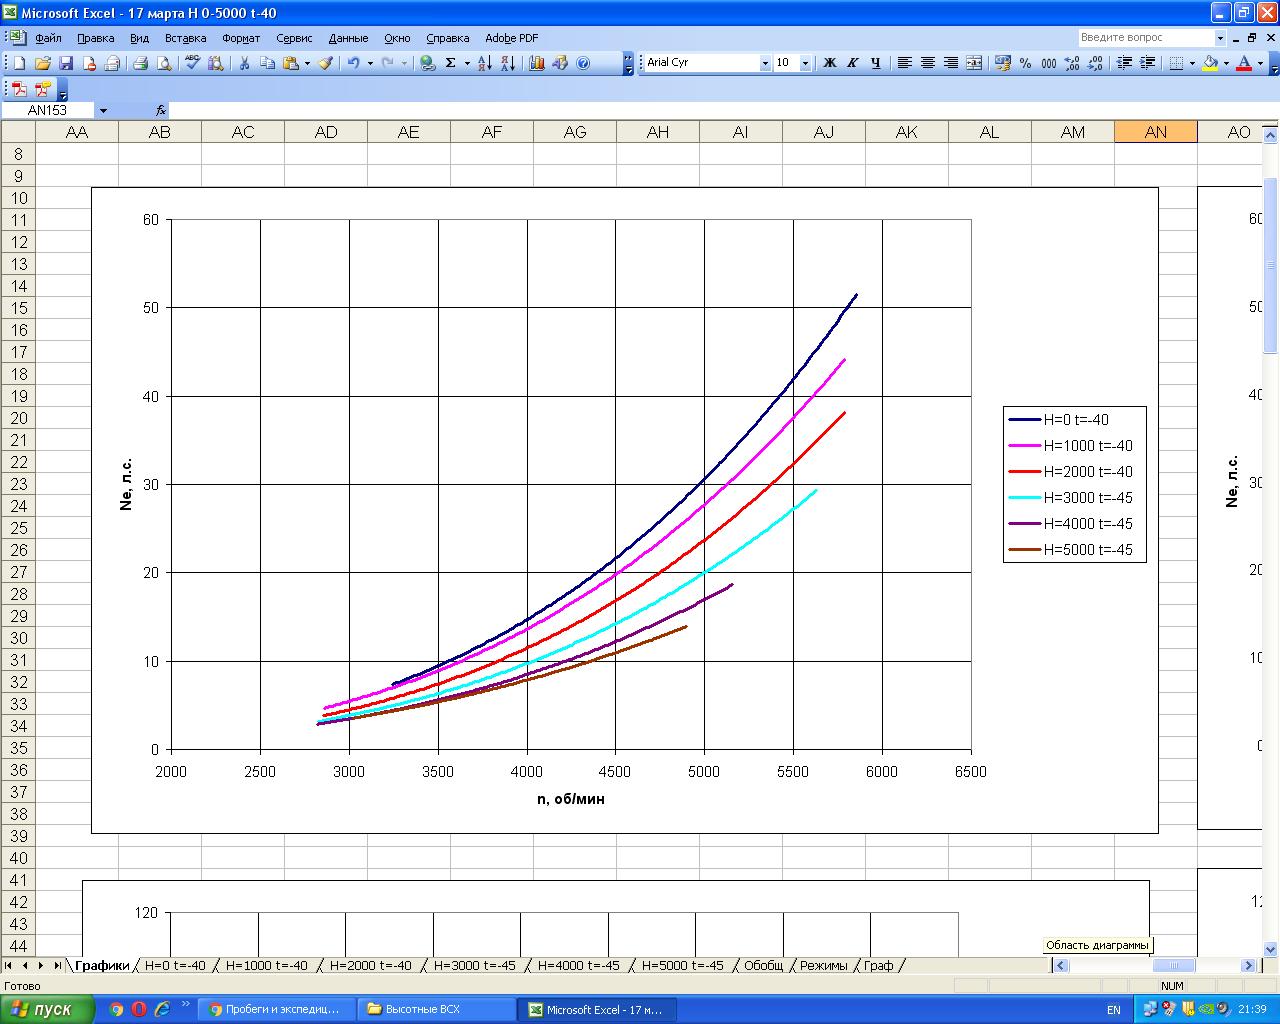Decrease indent icon in formatting toolbar
The width and height of the screenshot is (1280, 1024).
pos(1124,63)
